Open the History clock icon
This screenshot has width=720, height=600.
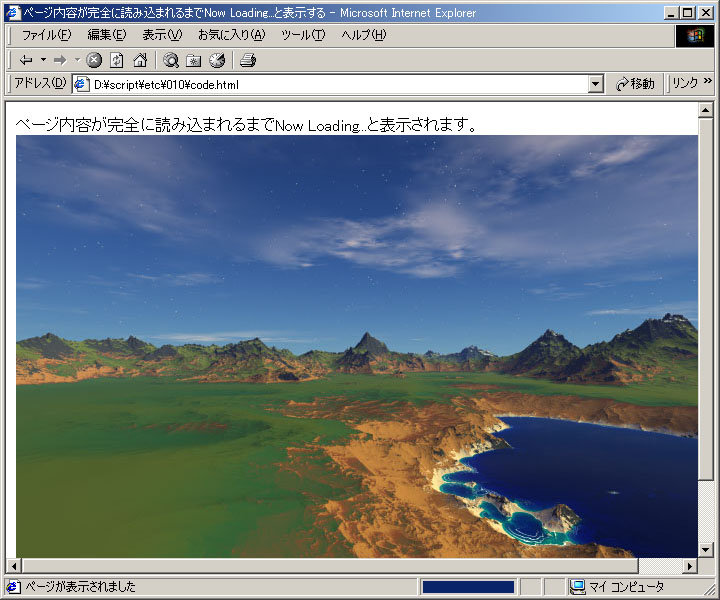(217, 60)
